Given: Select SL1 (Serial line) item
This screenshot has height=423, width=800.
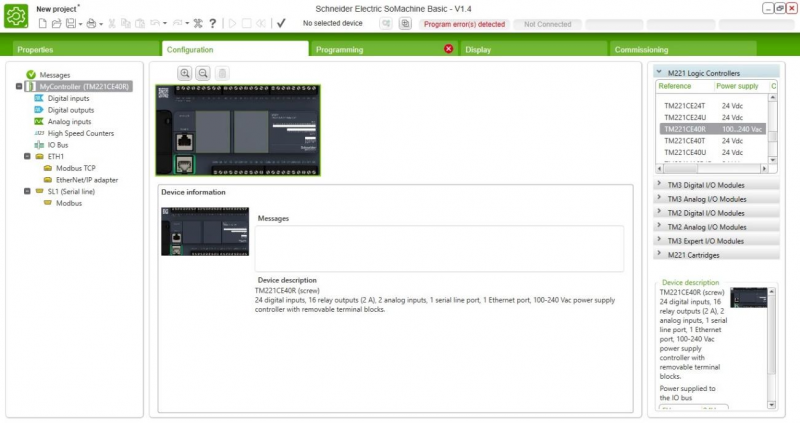Looking at the screenshot, I should click(x=71, y=192).
